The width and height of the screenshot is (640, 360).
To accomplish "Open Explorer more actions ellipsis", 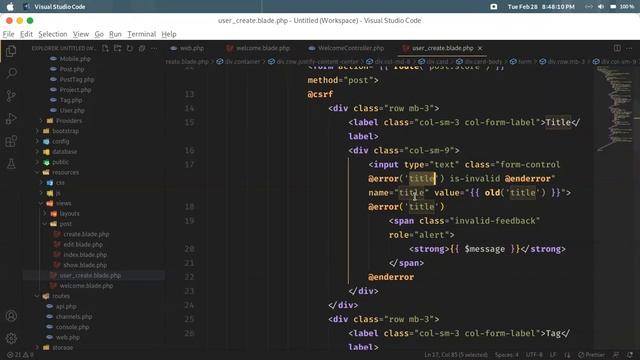I will click(154, 48).
